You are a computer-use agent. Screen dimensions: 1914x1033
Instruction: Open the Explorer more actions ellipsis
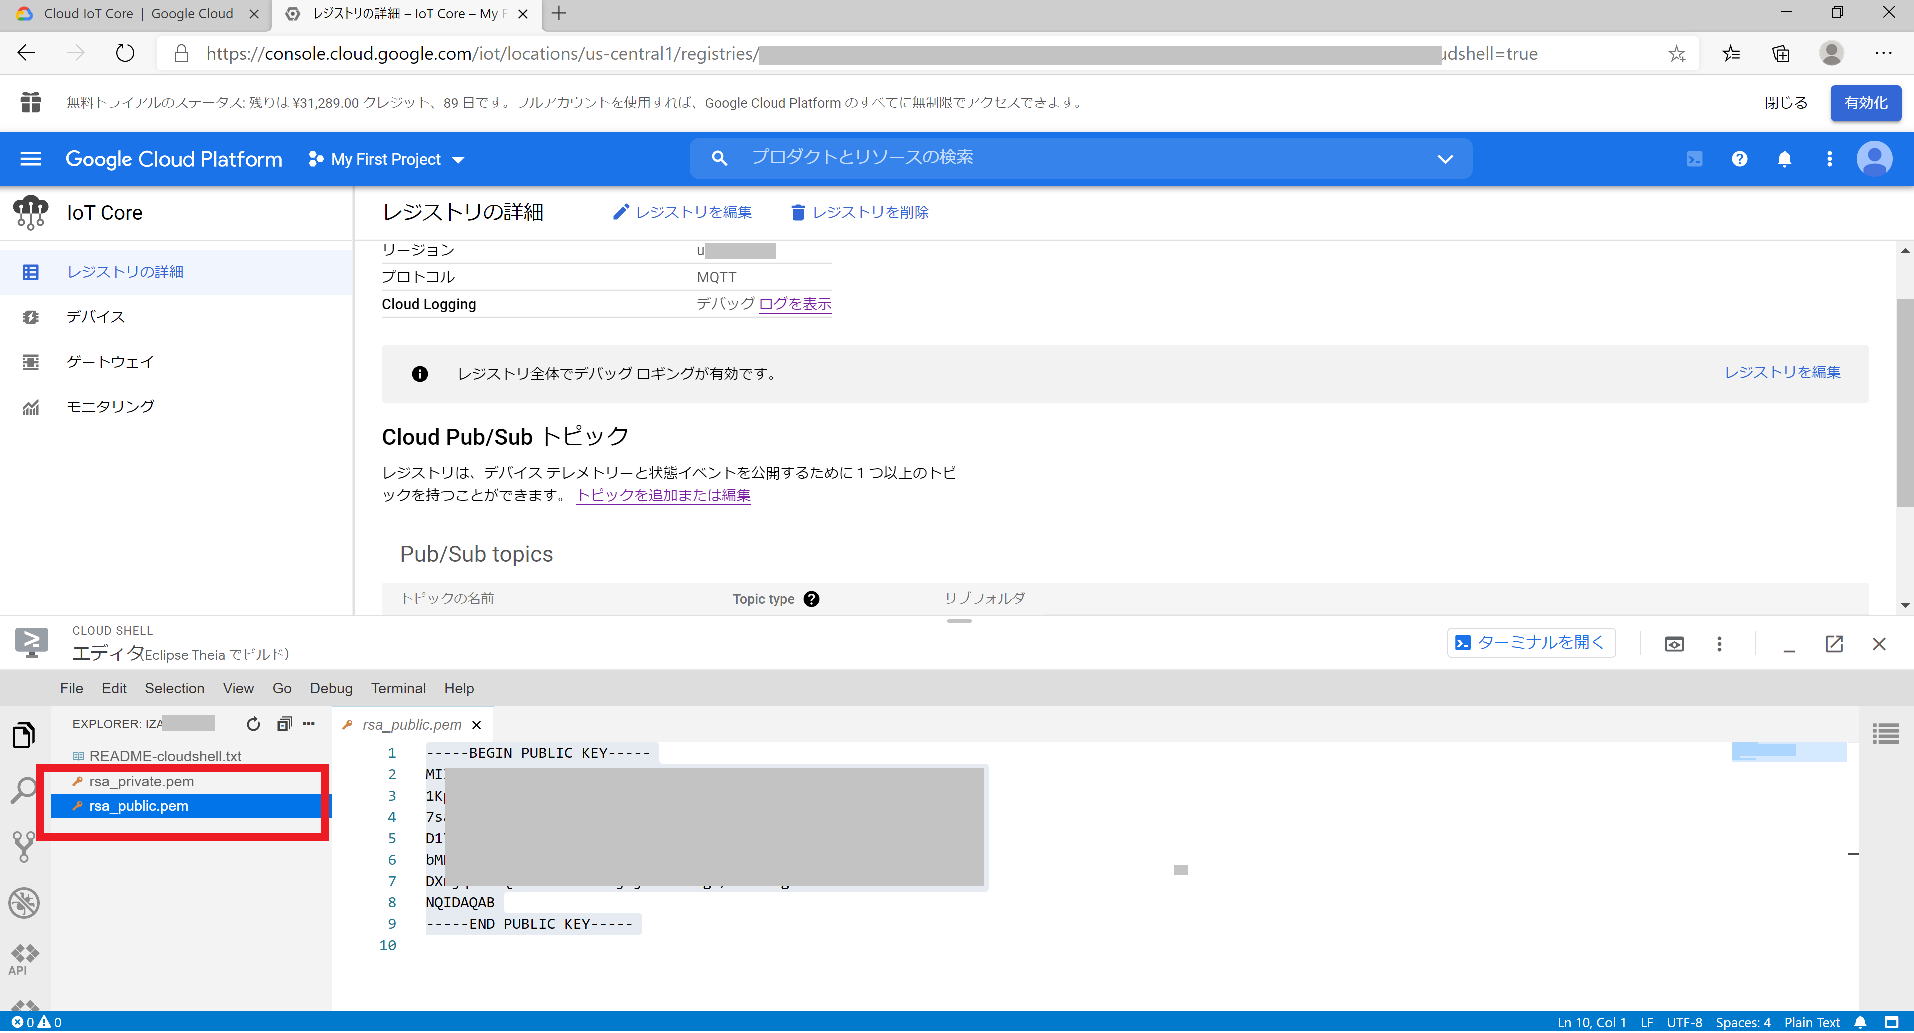tap(309, 724)
